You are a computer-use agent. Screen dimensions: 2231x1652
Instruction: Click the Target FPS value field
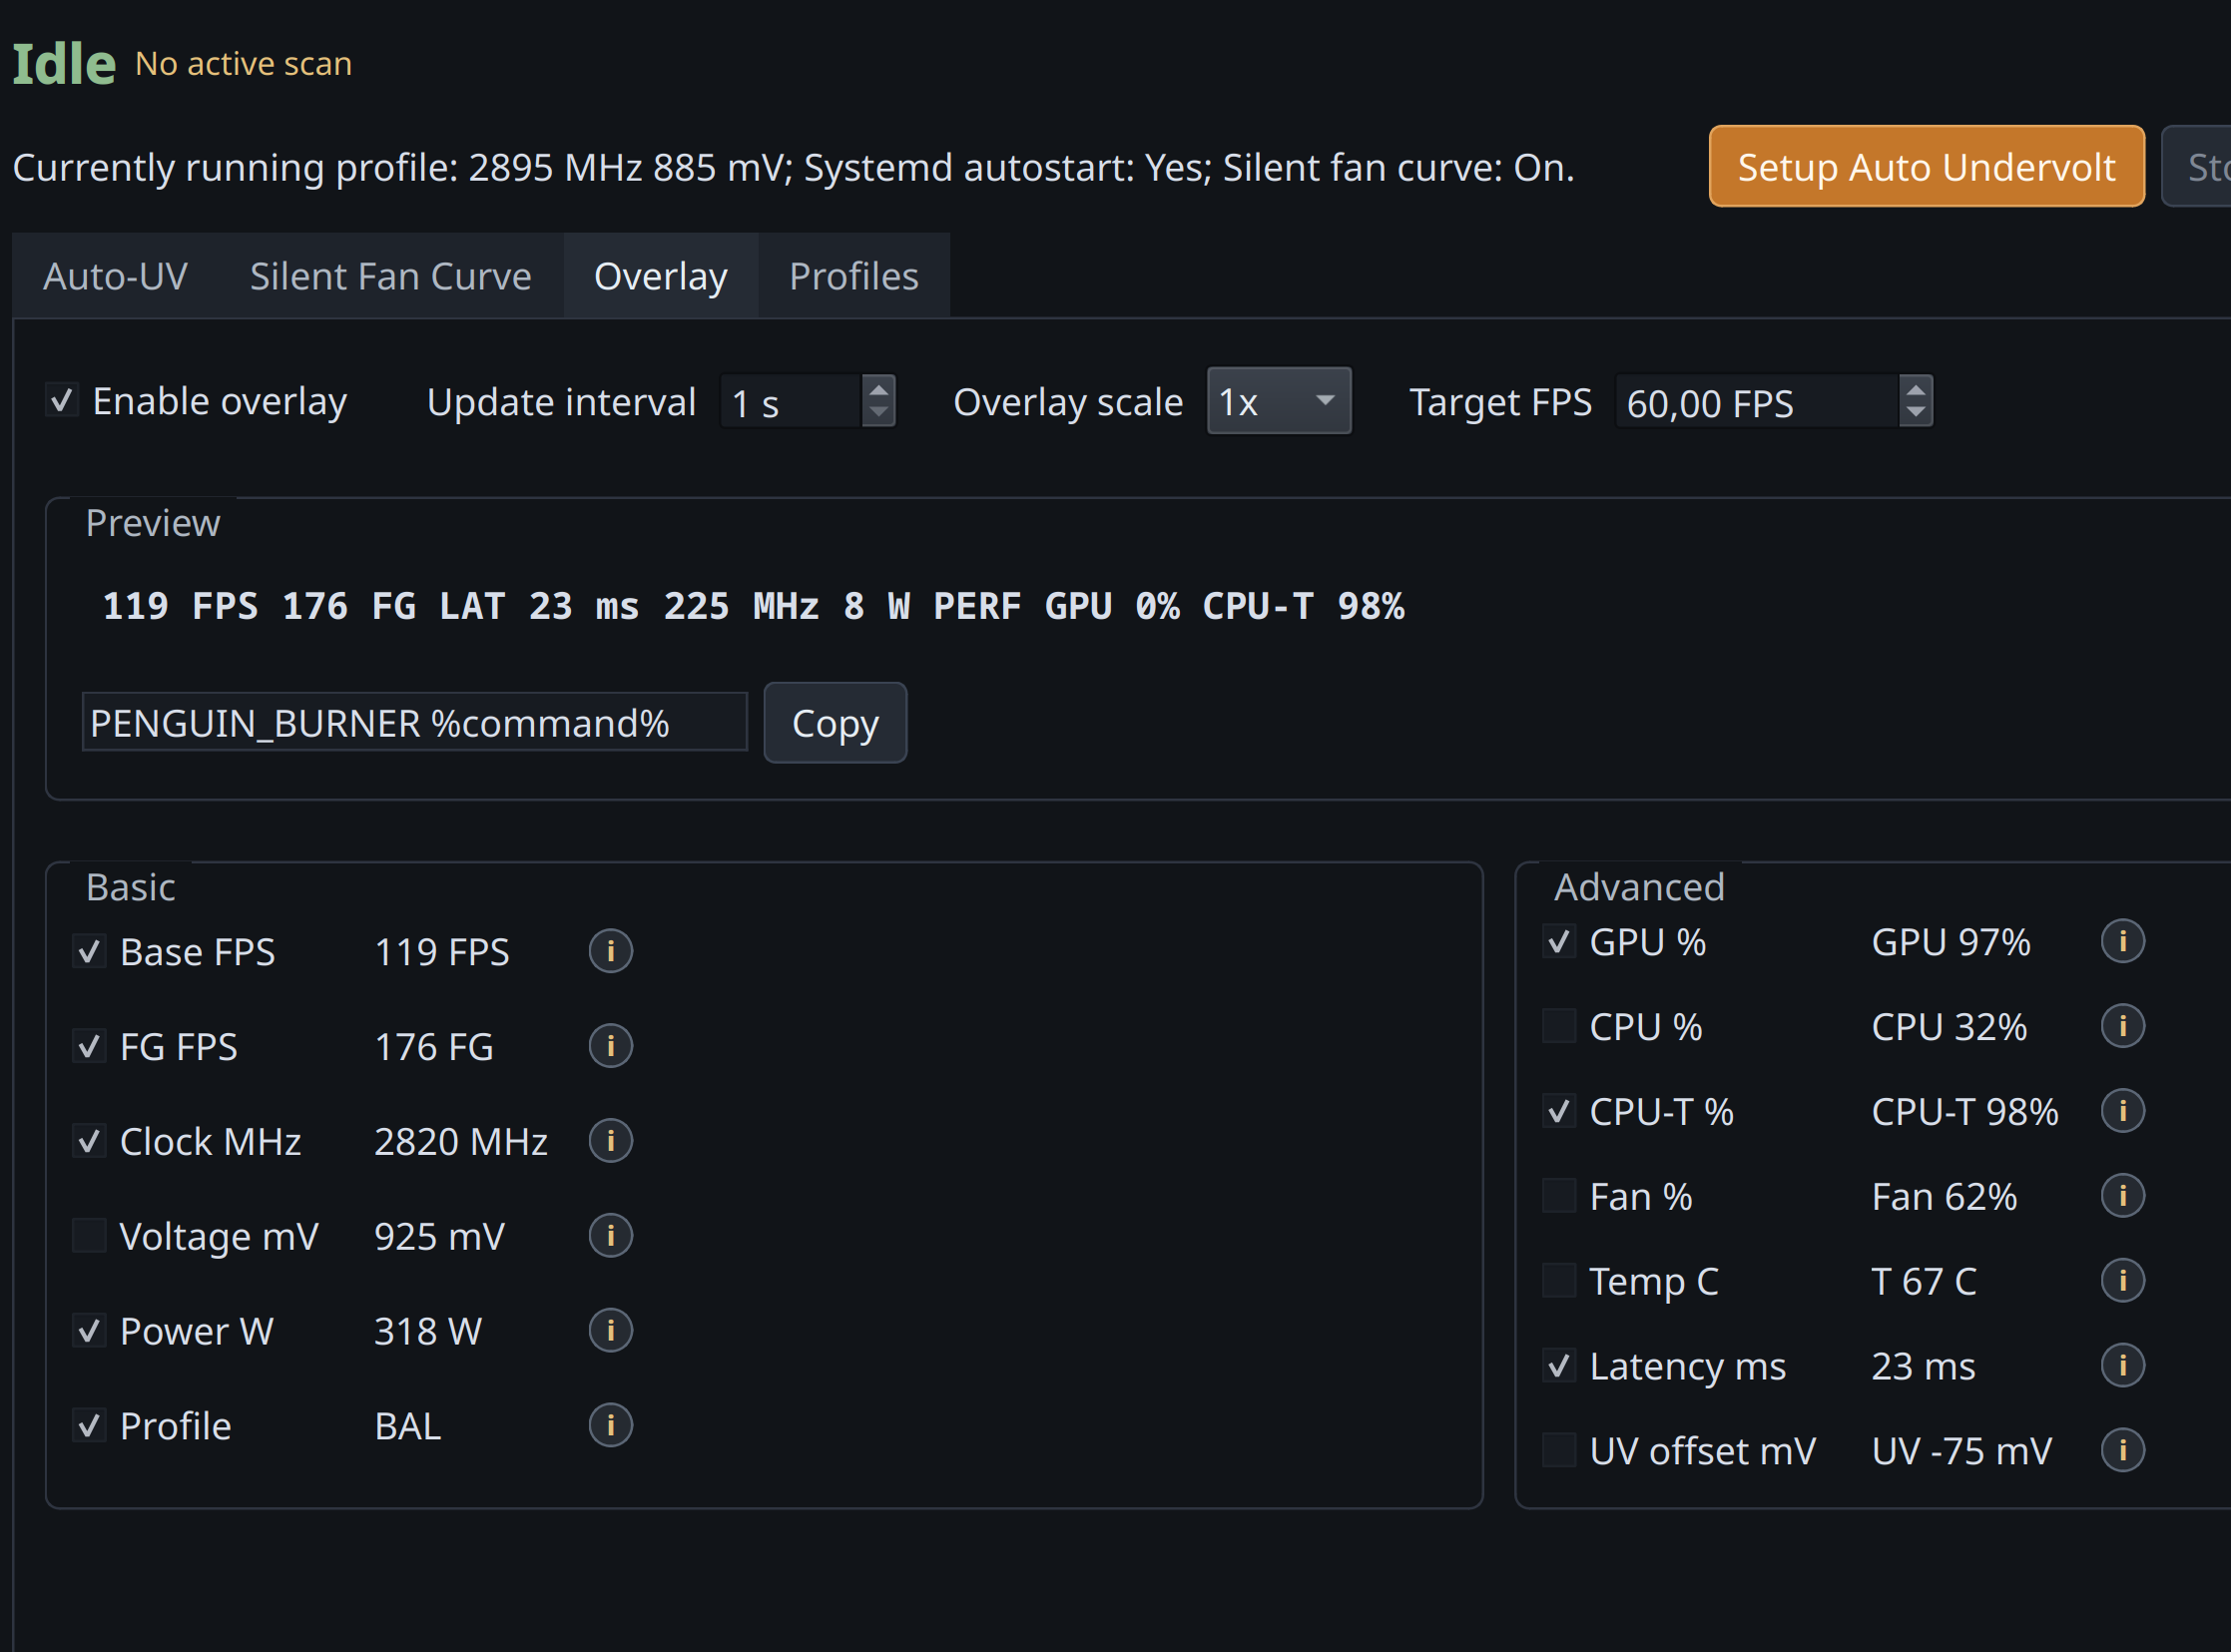click(x=1756, y=402)
